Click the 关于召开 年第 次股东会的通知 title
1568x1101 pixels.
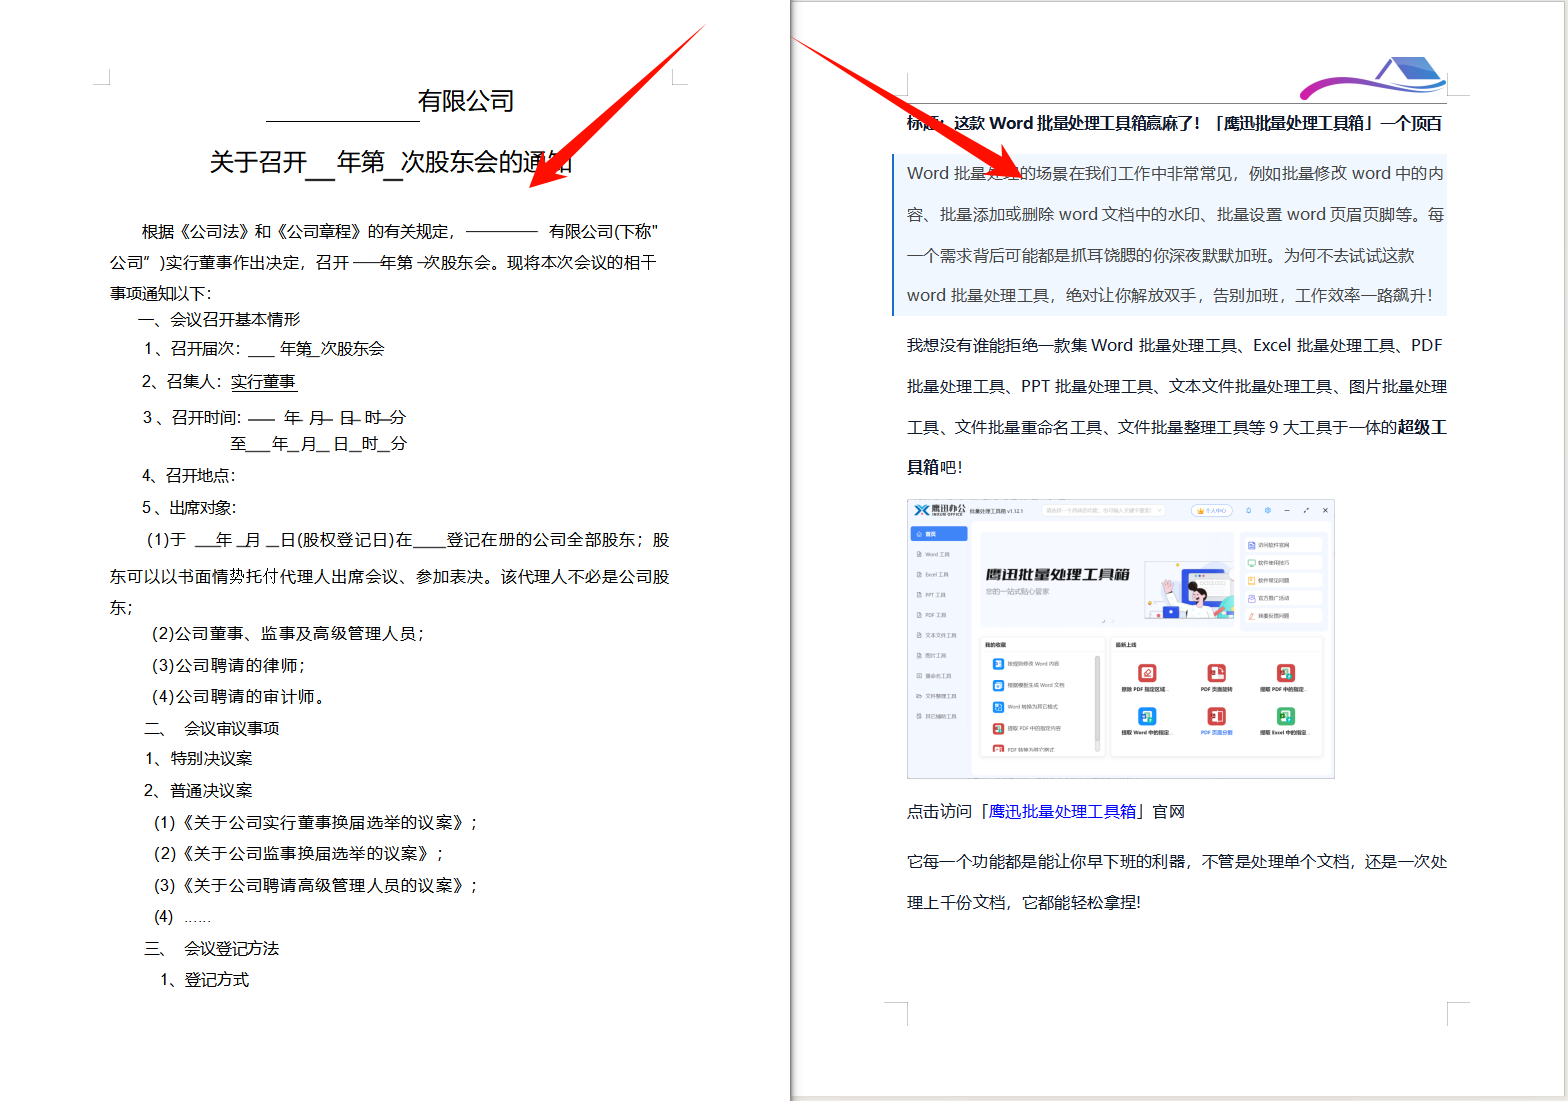point(391,162)
